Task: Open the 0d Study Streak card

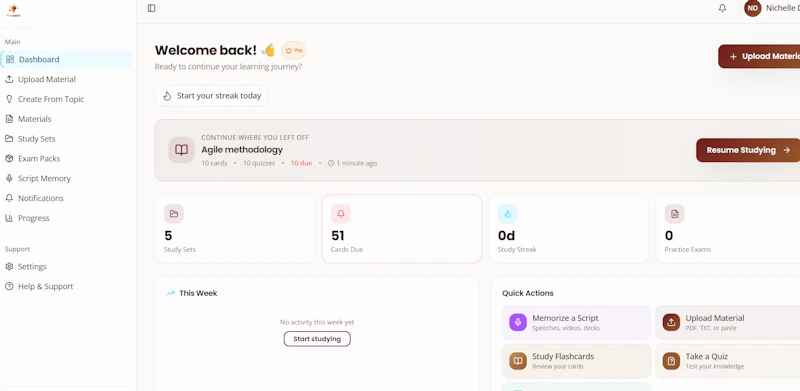Action: [568, 229]
